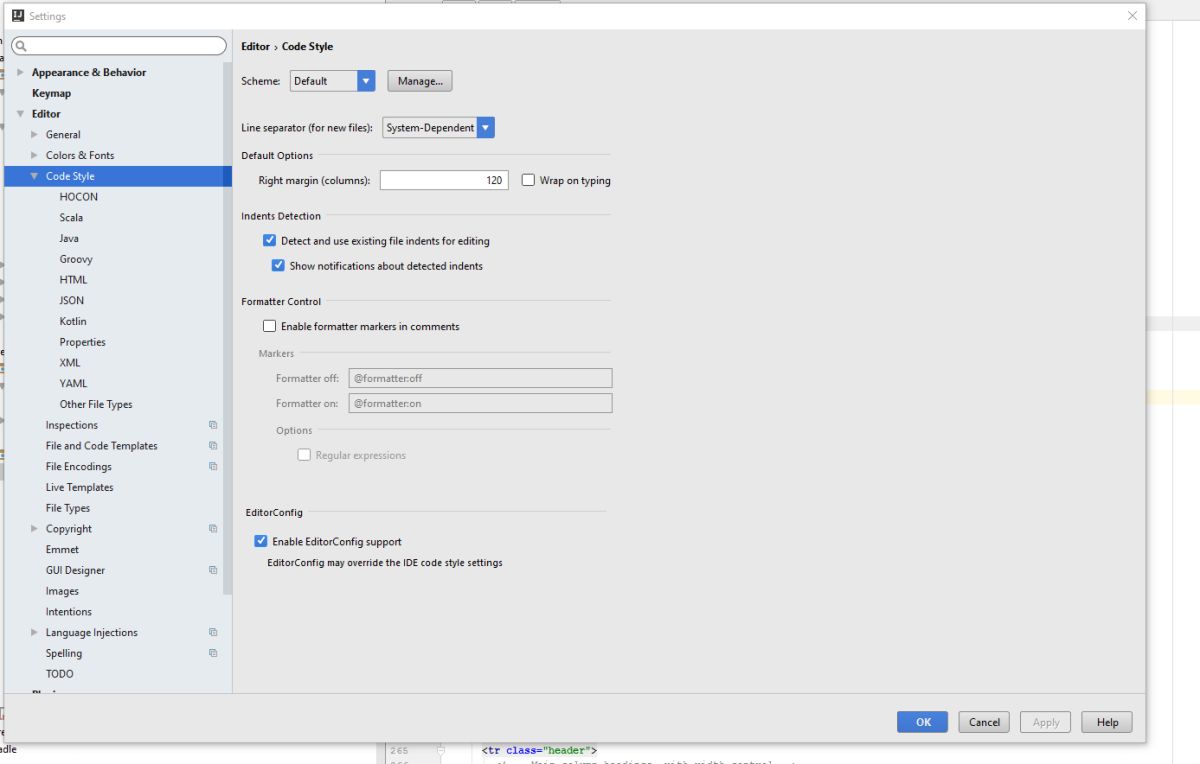Click project-level icon next to File and Code Templates
This screenshot has height=764, width=1200.
click(x=213, y=446)
